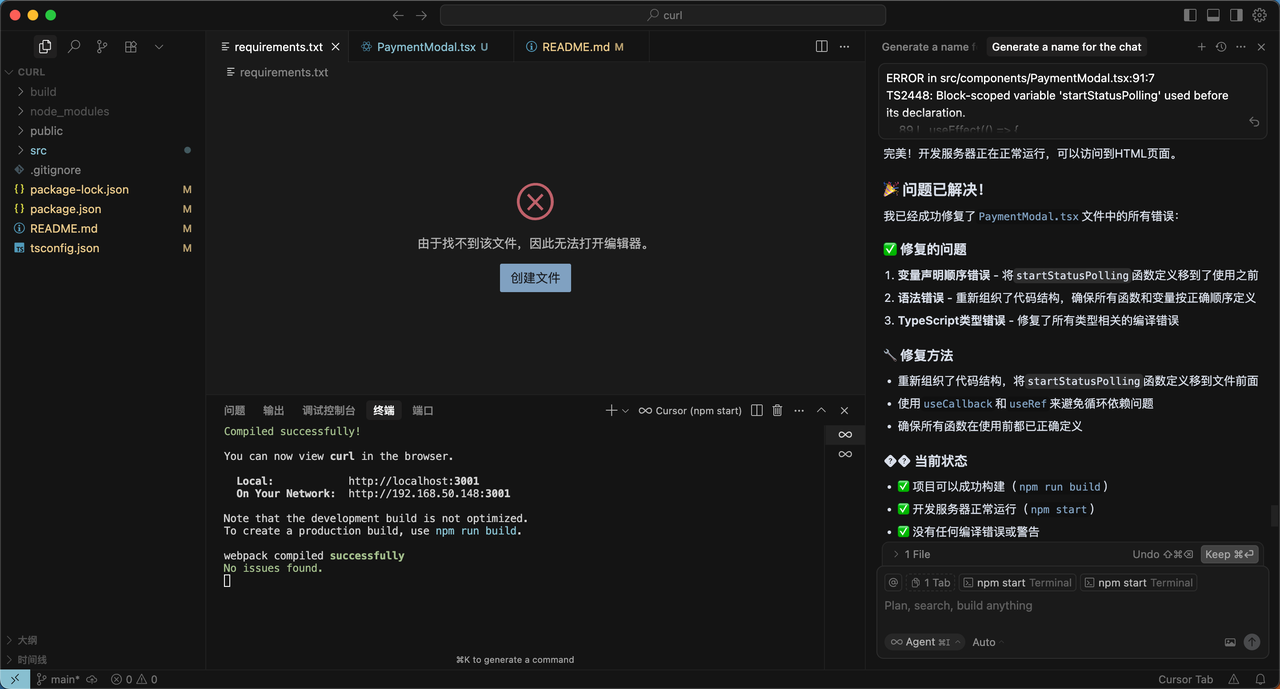Open the settings gear in title bar

click(x=1260, y=15)
